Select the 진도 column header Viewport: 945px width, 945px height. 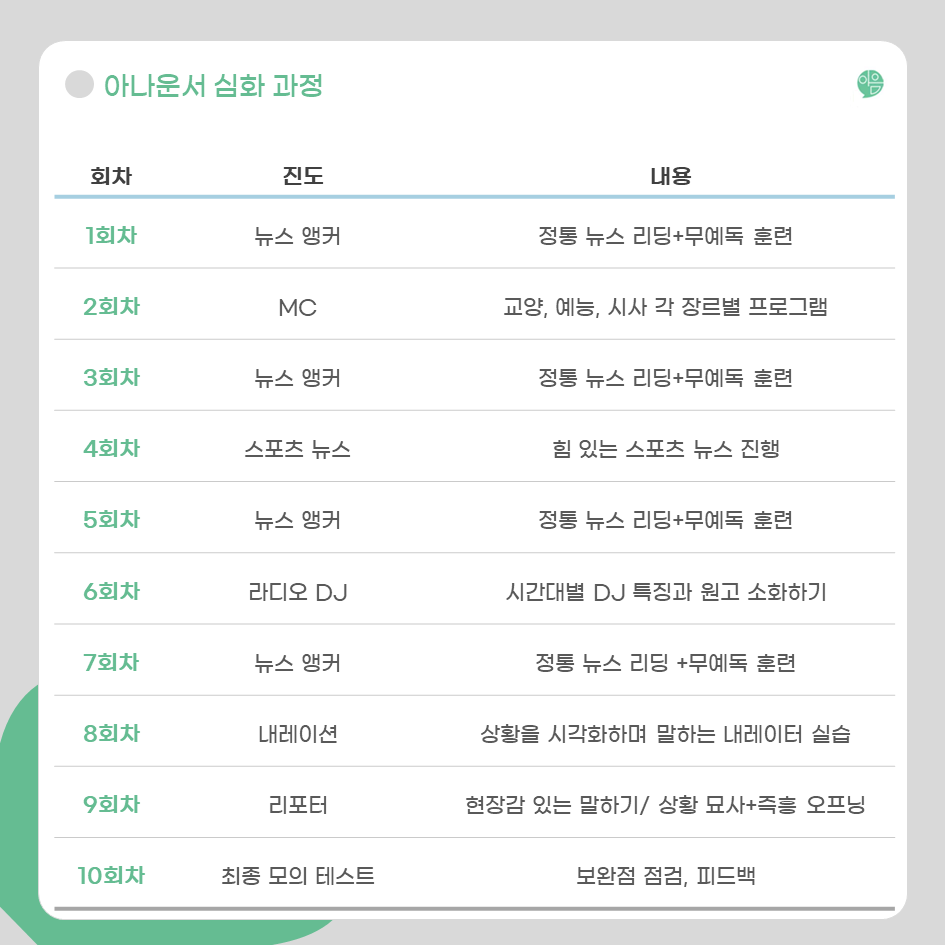tap(298, 177)
